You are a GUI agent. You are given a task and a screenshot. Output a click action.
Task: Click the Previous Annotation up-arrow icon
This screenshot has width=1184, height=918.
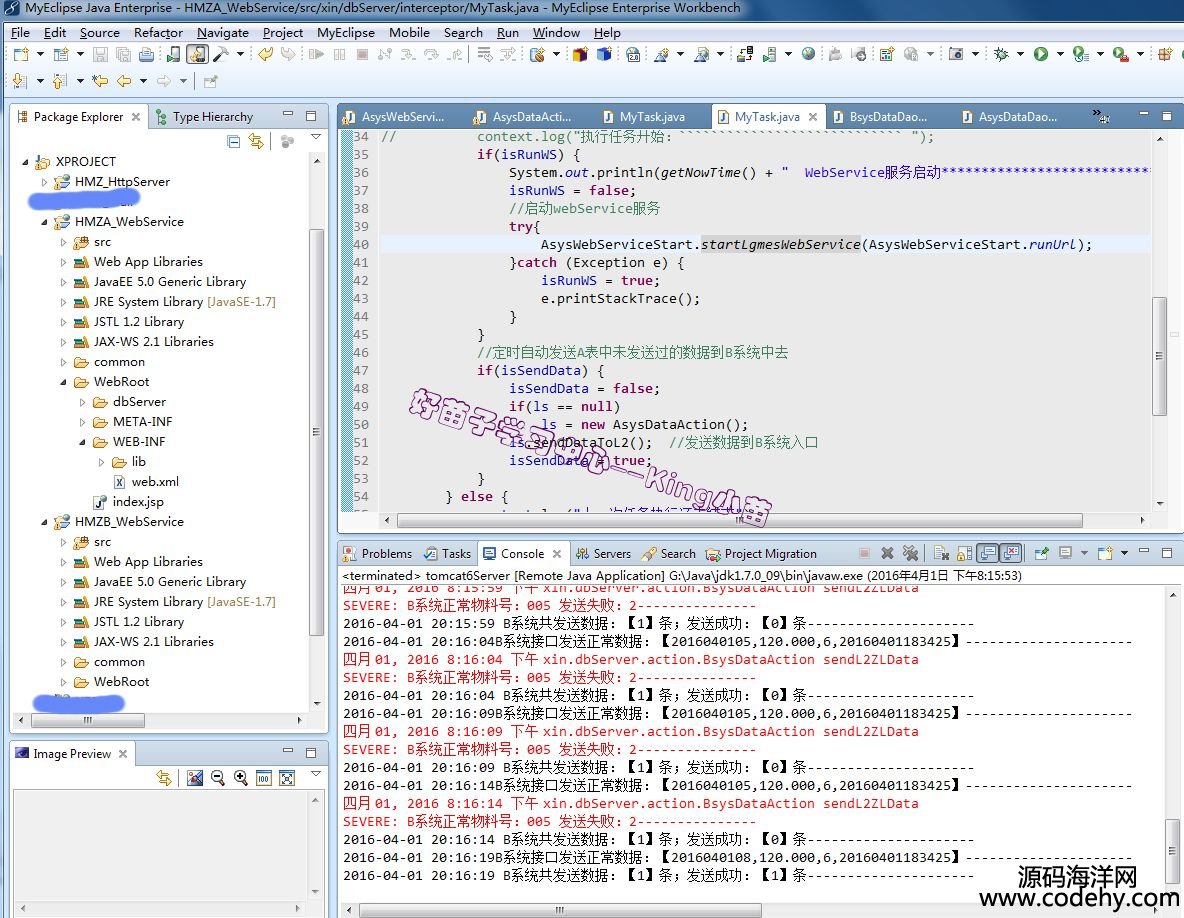[60, 81]
